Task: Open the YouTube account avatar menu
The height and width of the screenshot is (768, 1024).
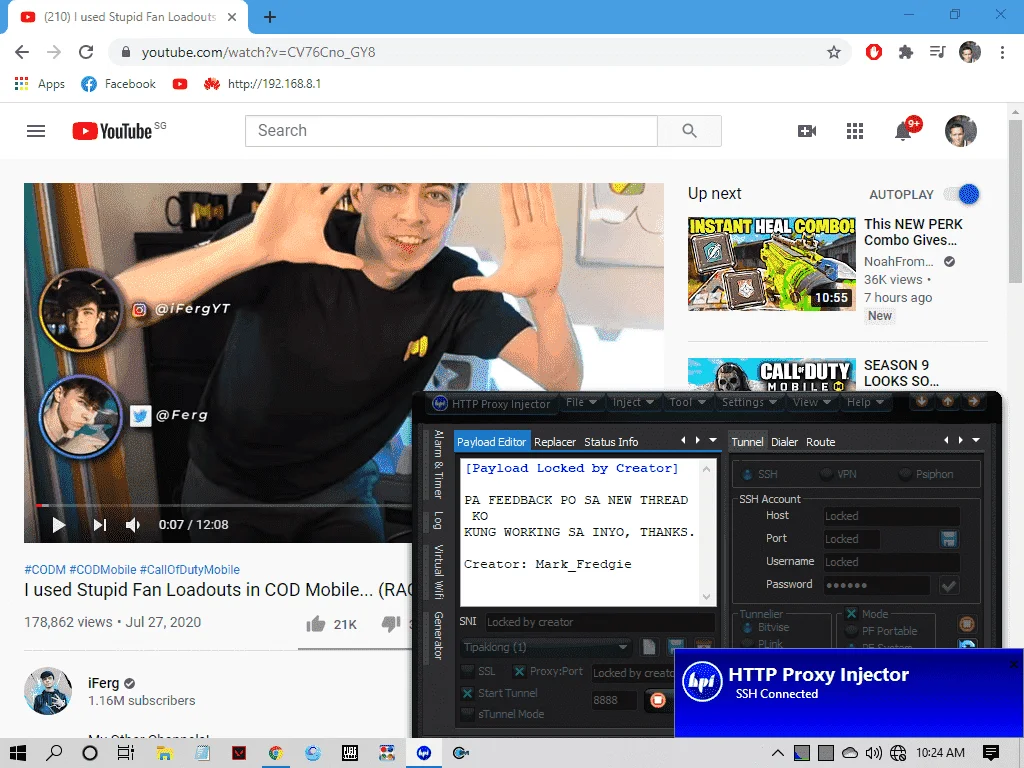Action: (x=961, y=131)
